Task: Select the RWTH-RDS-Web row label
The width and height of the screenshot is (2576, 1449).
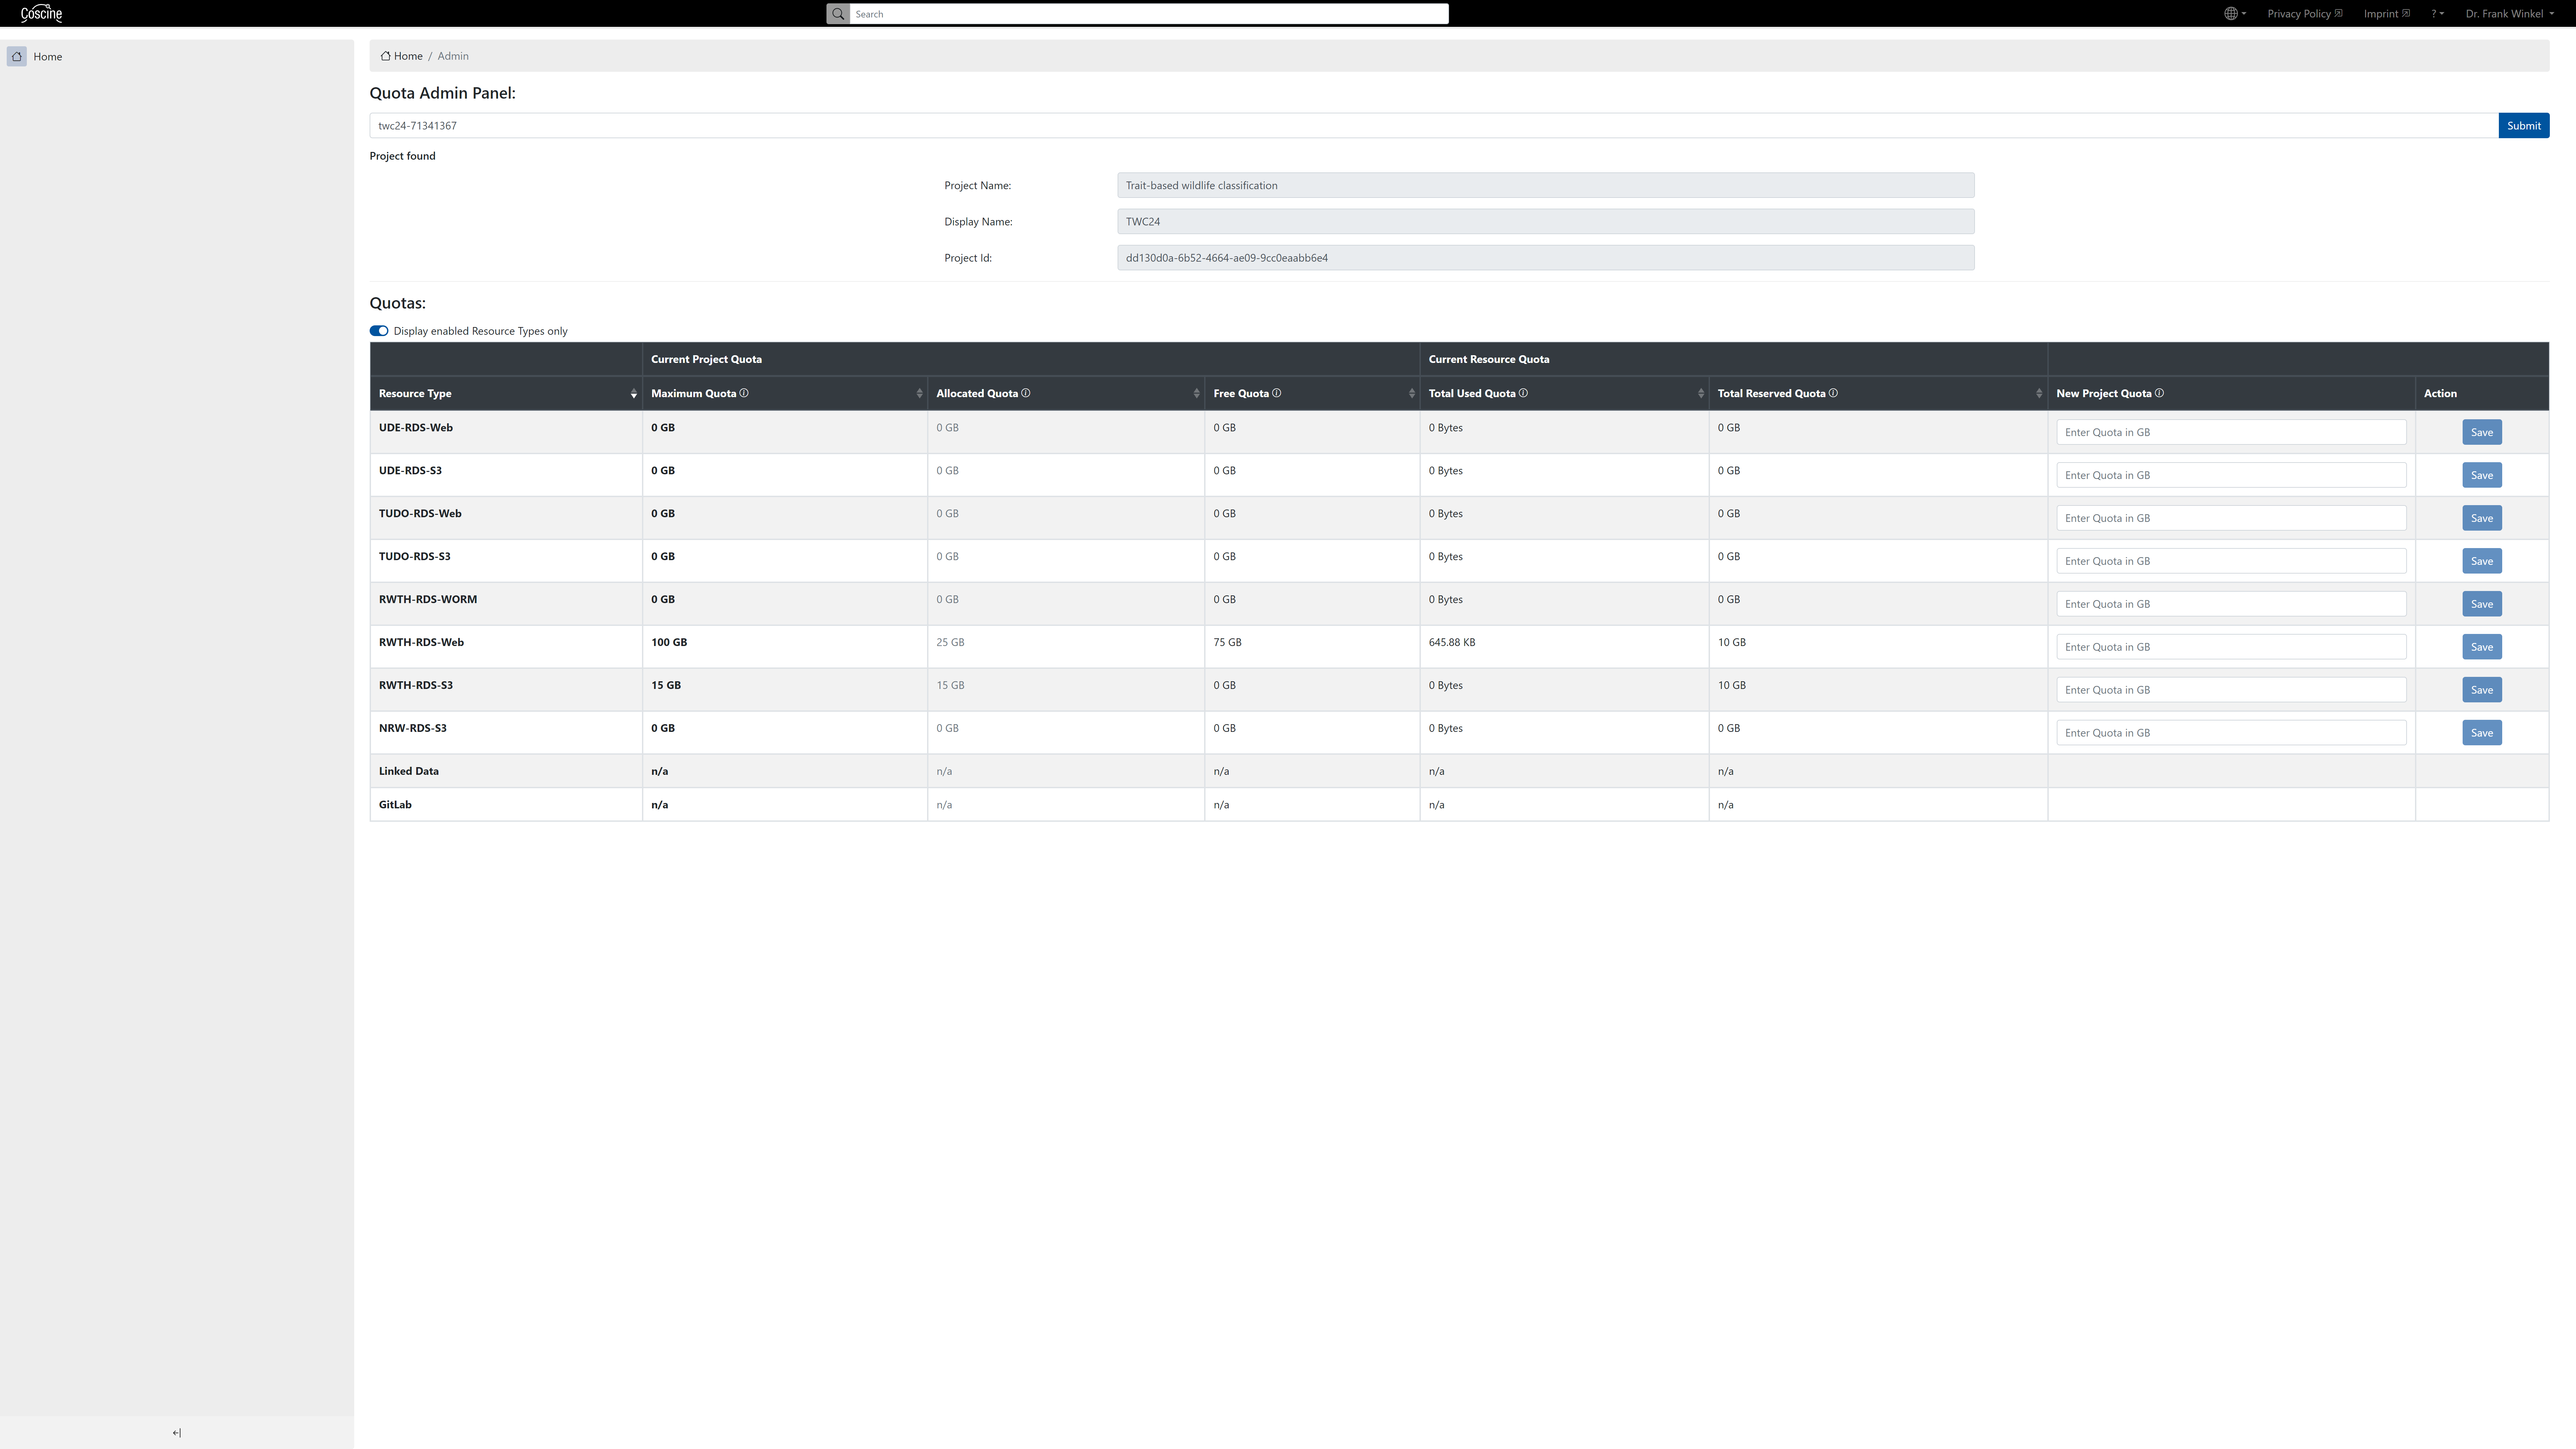Action: [421, 642]
